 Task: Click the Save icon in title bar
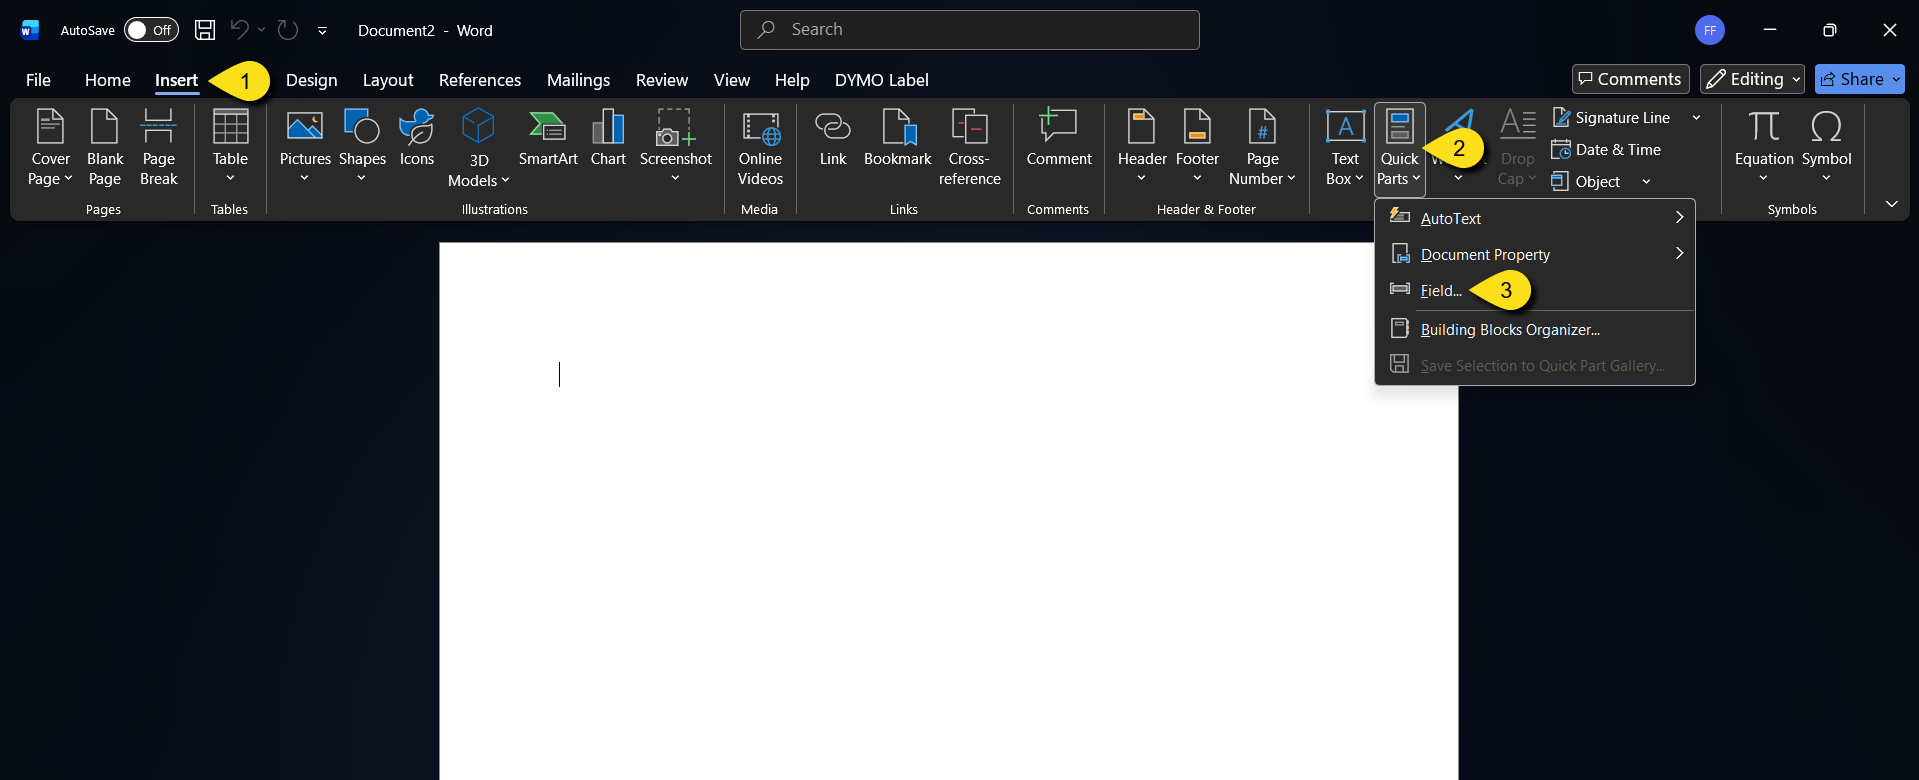coord(205,30)
